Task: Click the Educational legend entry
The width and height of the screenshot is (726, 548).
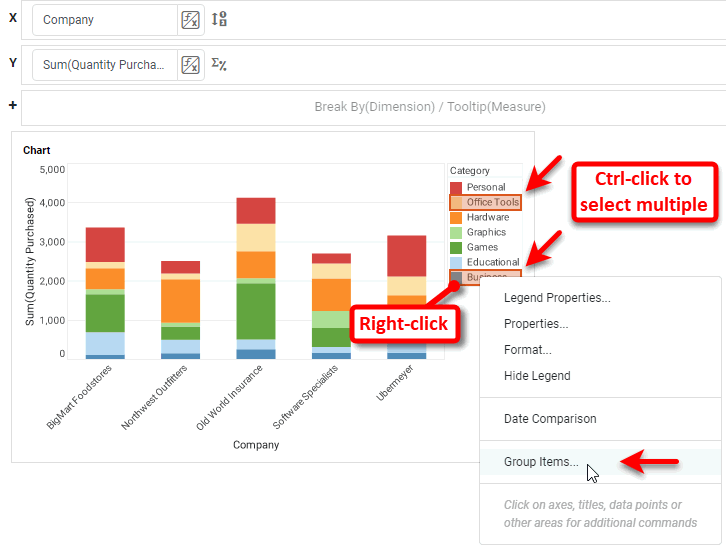Action: point(492,262)
